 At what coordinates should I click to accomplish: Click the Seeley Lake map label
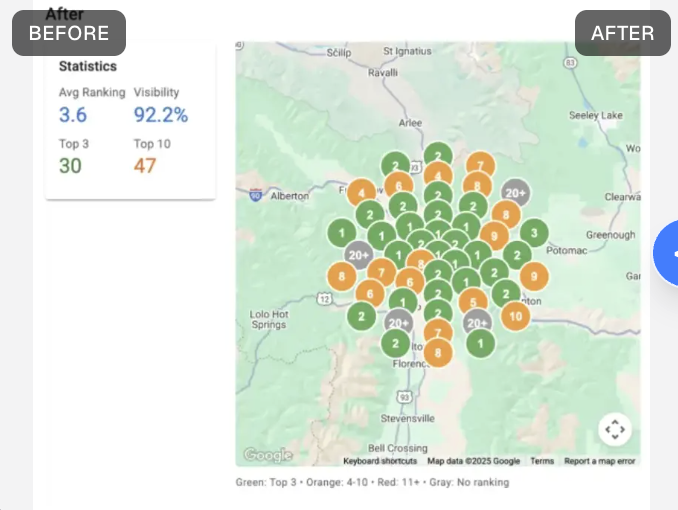[596, 115]
